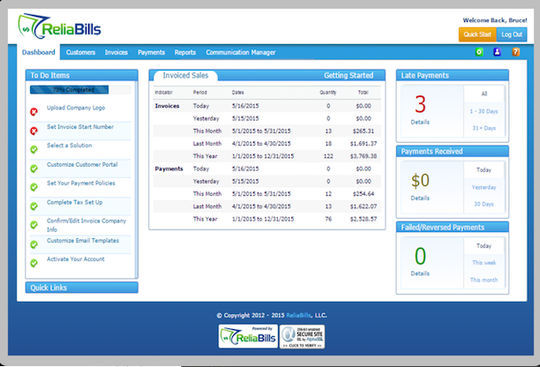Image resolution: width=540 pixels, height=367 pixels.
Task: Click the $1,622.07 payments Last Month total
Action: [363, 206]
